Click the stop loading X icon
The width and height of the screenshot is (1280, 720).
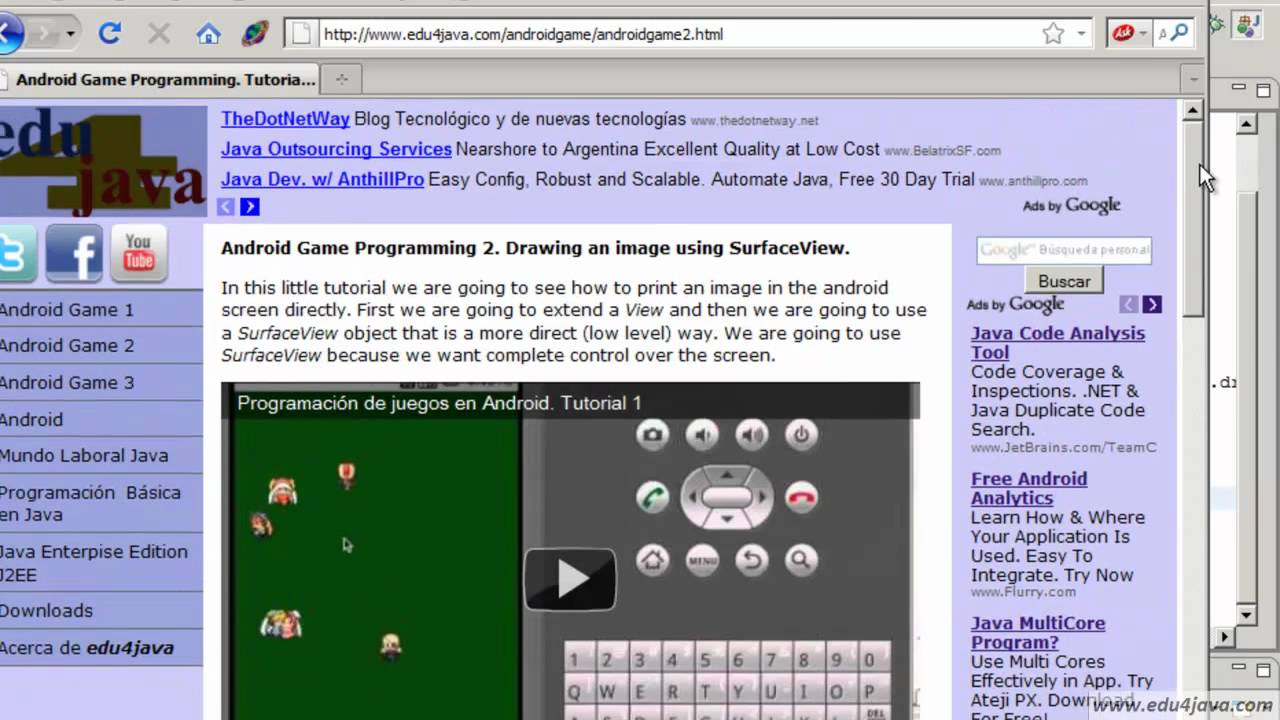point(158,34)
